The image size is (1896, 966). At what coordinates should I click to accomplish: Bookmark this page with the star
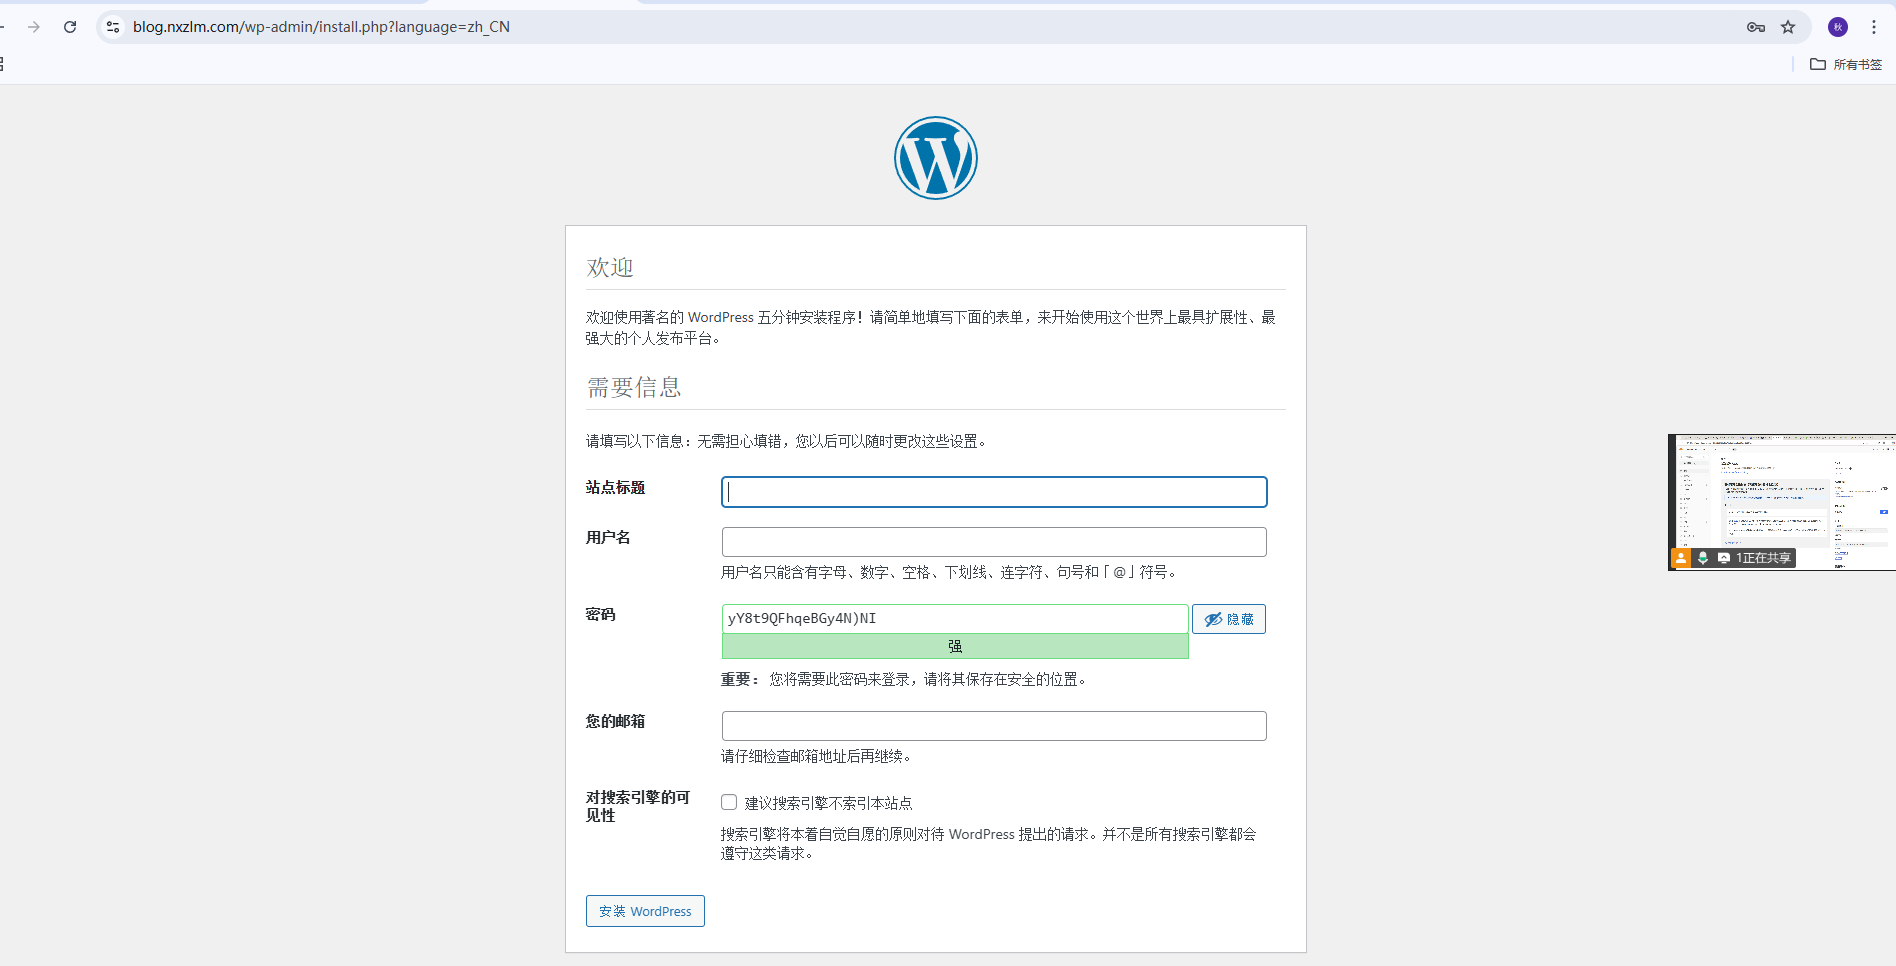pos(1788,27)
